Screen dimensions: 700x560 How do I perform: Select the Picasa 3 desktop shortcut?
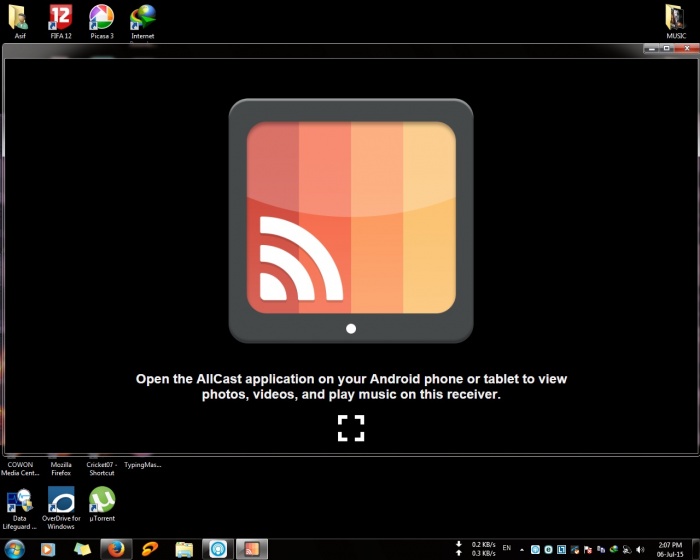[x=102, y=21]
